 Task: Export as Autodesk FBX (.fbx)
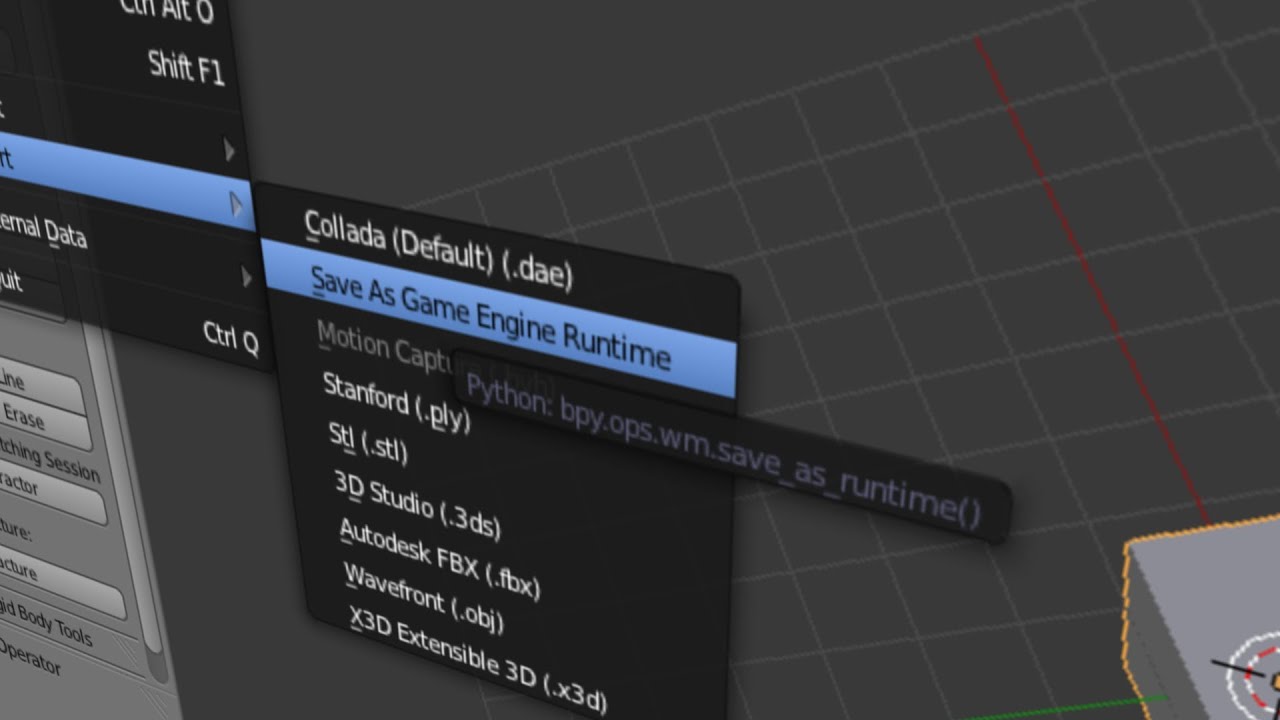click(439, 560)
